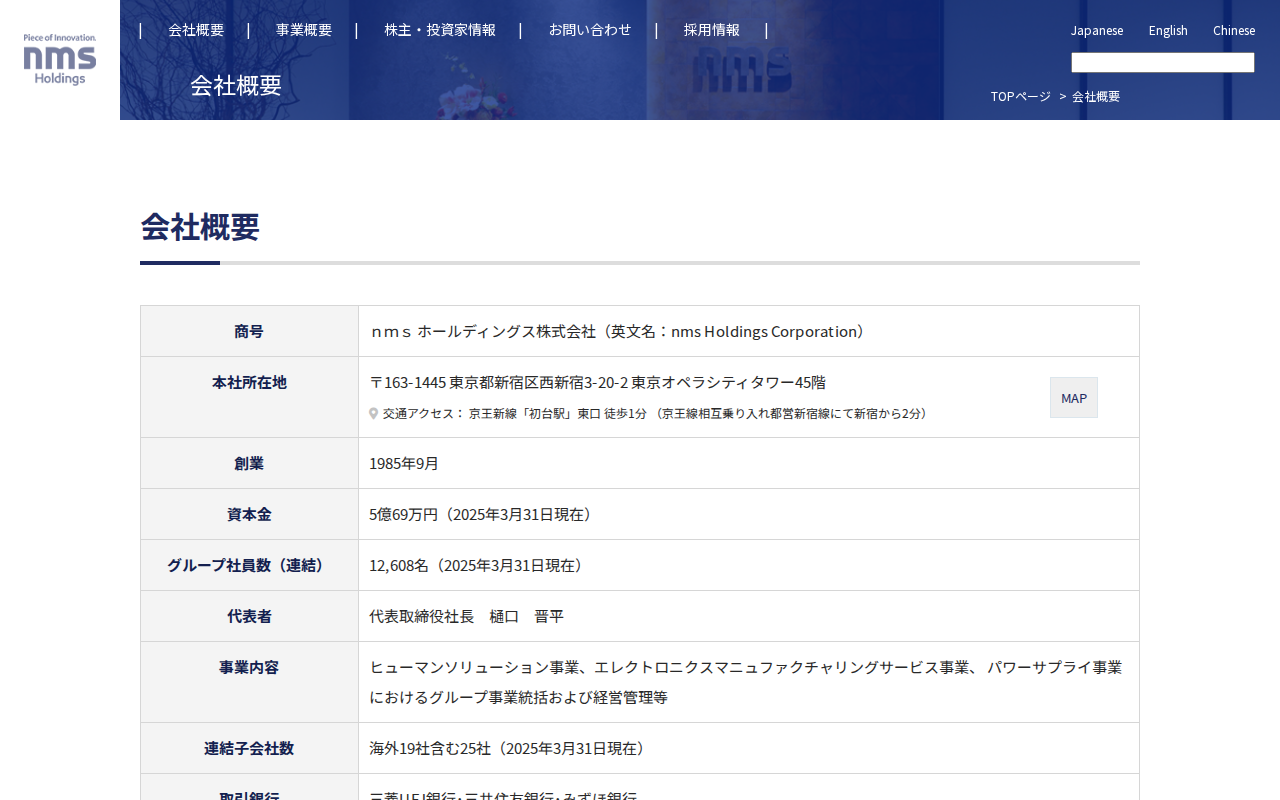Viewport: 1280px width, 800px height.
Task: Focus the site search input field
Action: click(x=1163, y=62)
